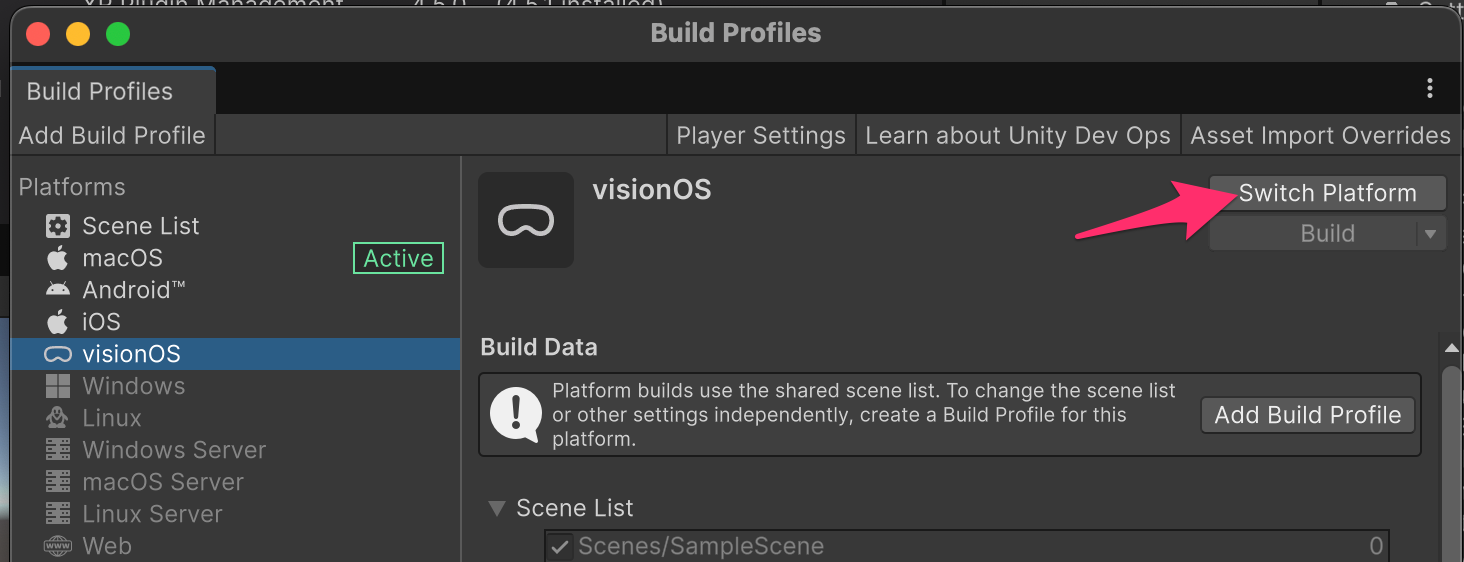Select the Windows Server platform icon
Image resolution: width=1464 pixels, height=562 pixels.
58,450
